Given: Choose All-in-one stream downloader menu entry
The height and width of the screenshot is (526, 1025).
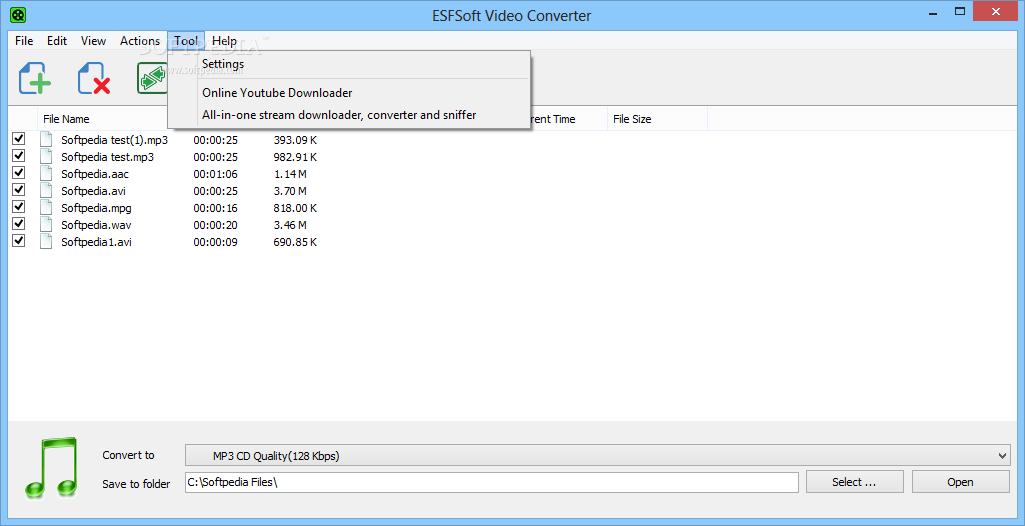Looking at the screenshot, I should (x=348, y=115).
